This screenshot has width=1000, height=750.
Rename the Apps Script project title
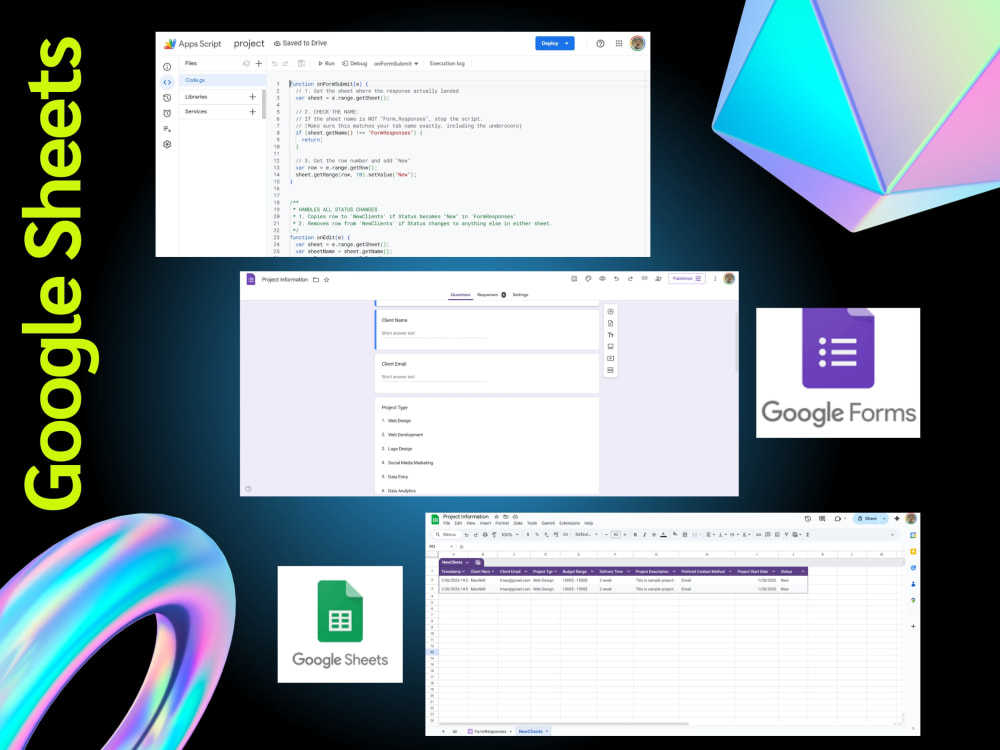coord(249,43)
